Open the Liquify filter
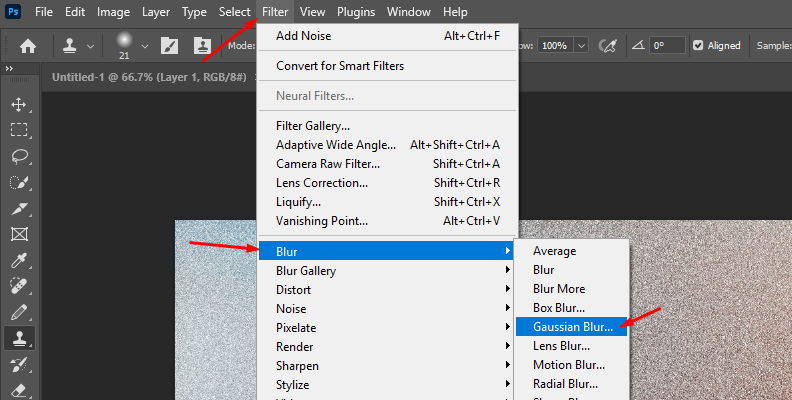 coord(388,202)
